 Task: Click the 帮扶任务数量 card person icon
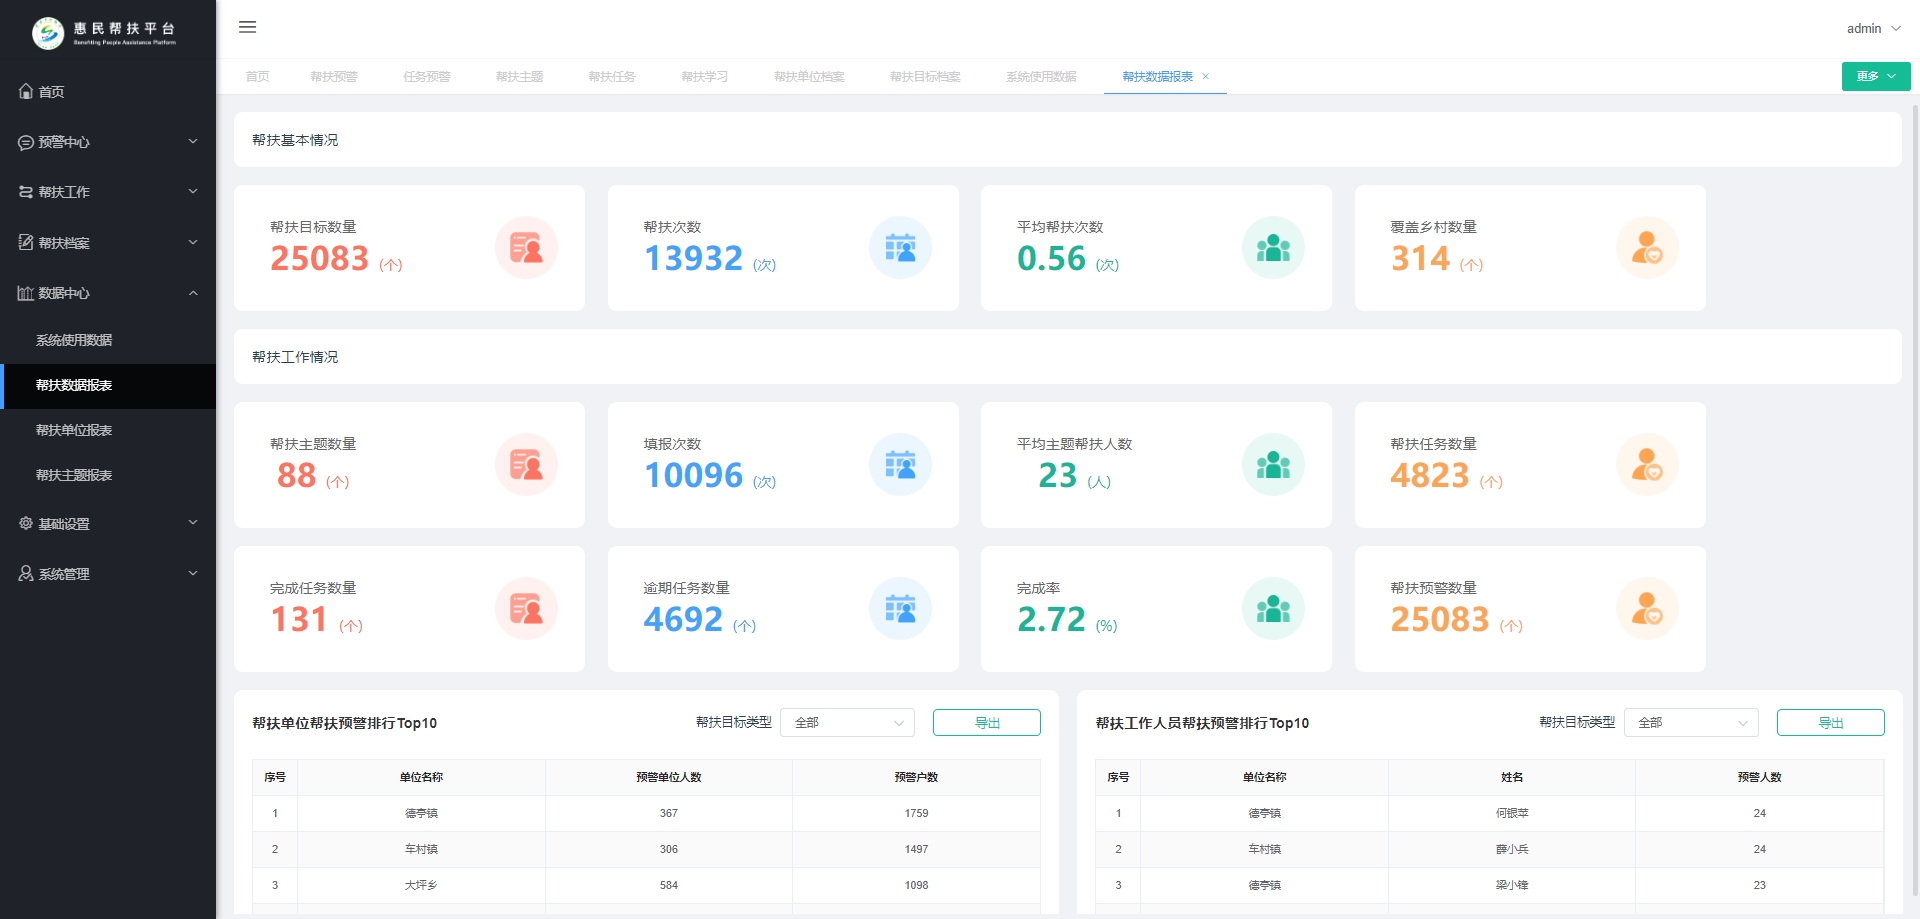(x=1647, y=464)
